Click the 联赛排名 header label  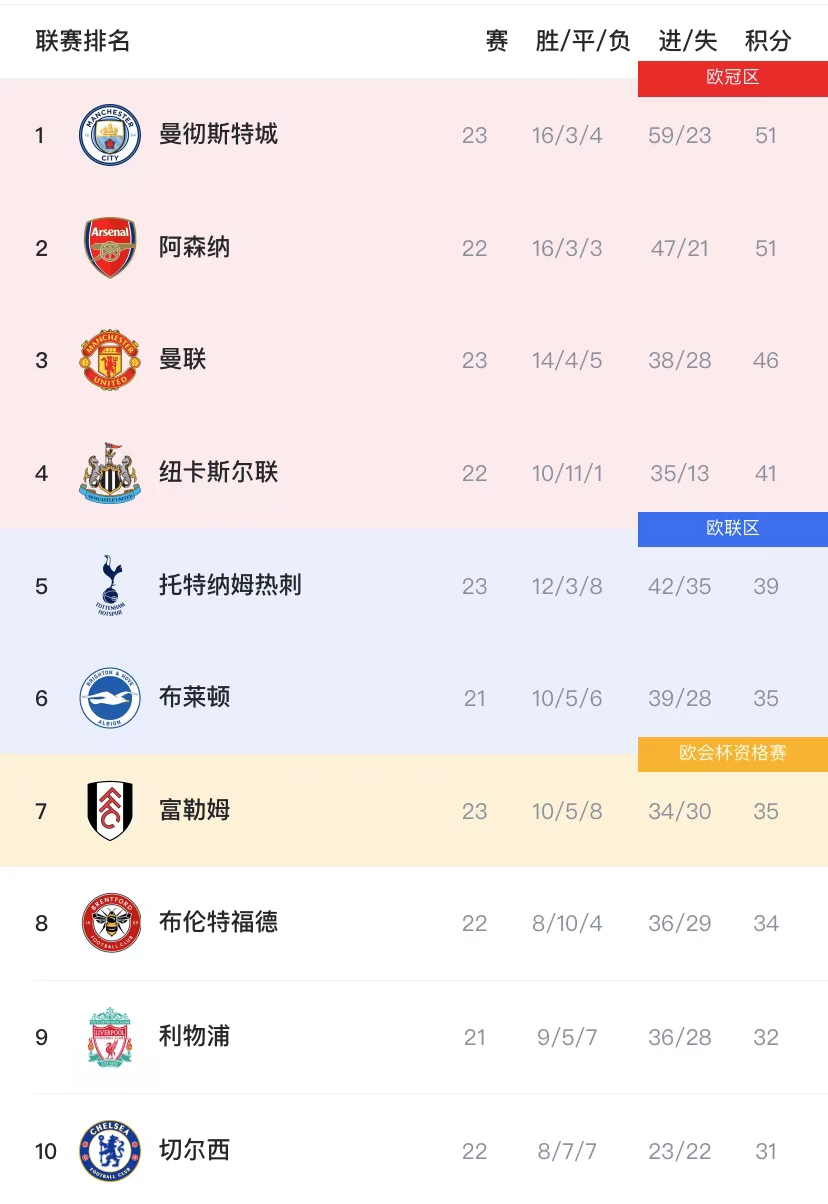click(83, 41)
